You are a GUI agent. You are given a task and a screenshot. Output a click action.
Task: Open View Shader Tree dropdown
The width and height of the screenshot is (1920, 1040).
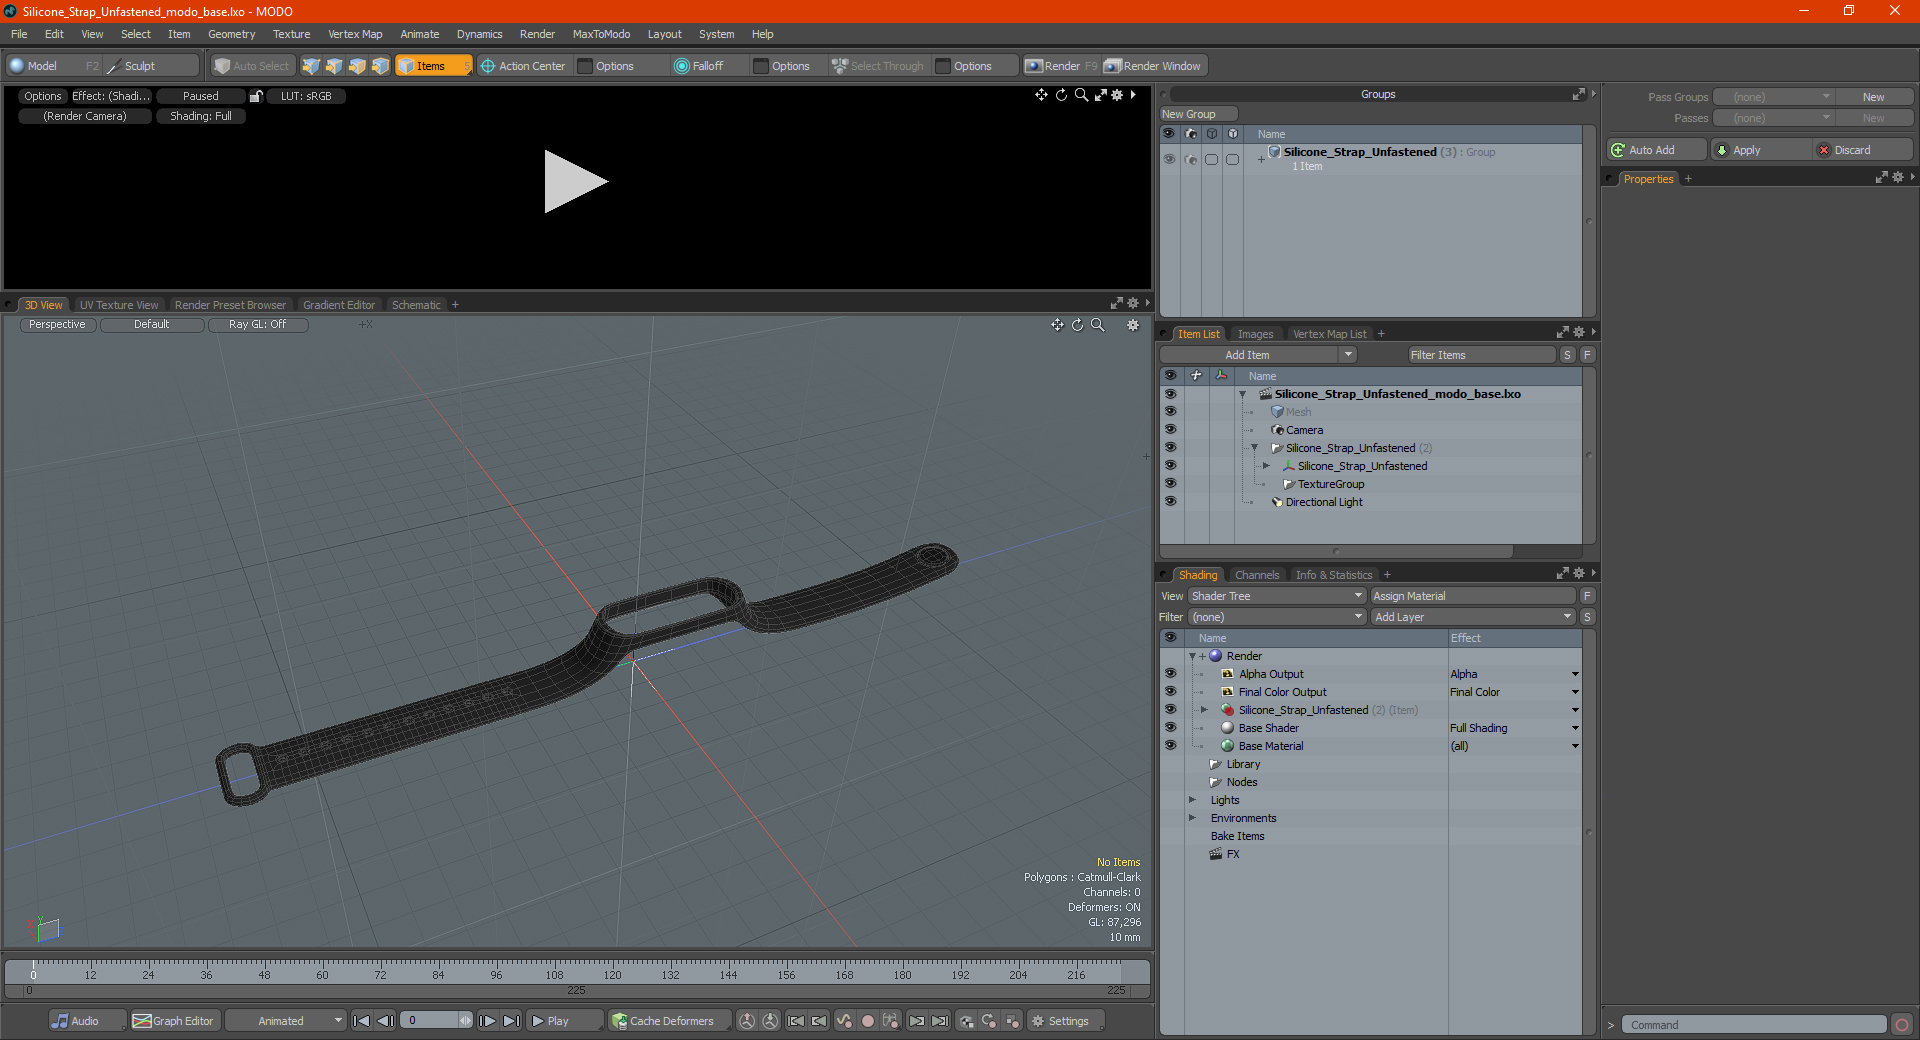coord(1277,596)
